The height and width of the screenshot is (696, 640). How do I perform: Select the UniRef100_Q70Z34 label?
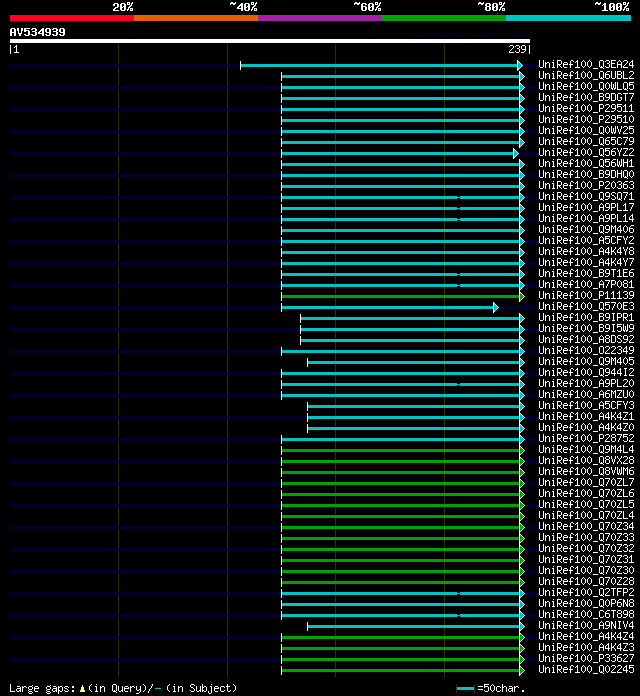tap(586, 526)
